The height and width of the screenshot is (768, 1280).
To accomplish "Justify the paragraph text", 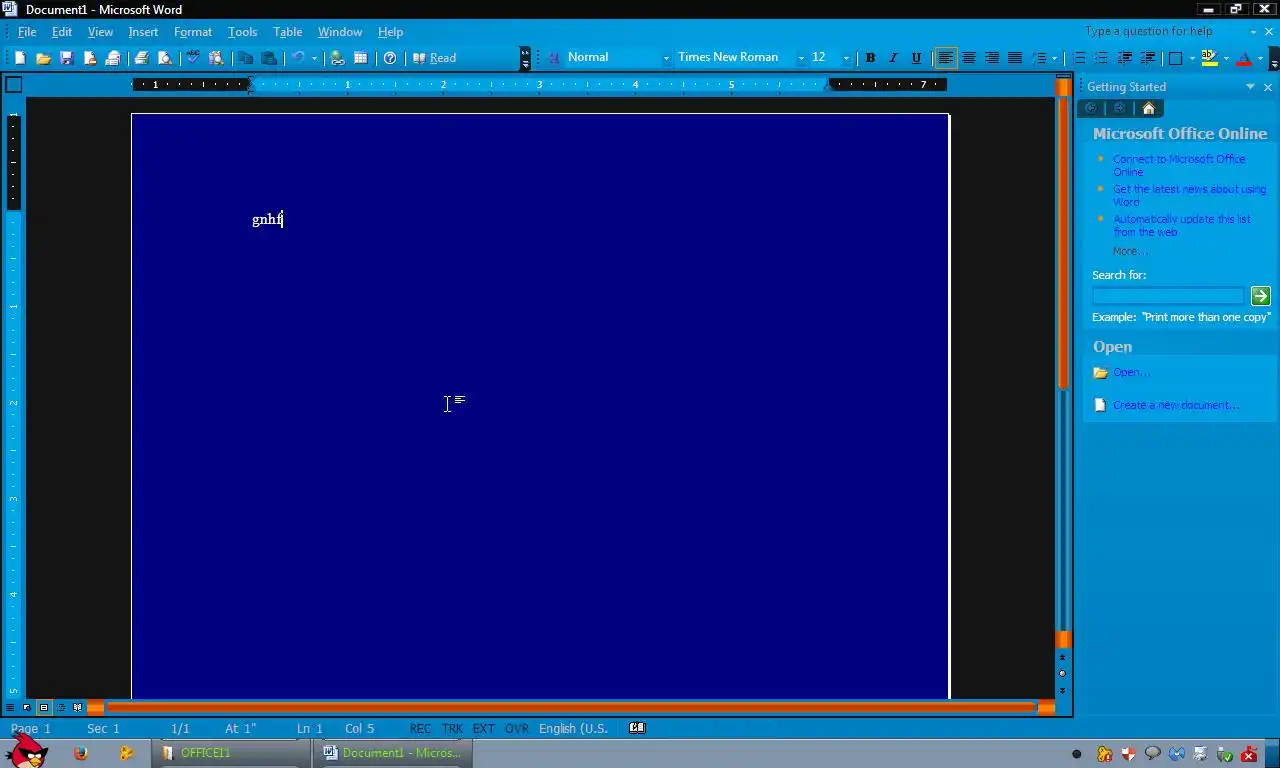I will click(x=1015, y=58).
